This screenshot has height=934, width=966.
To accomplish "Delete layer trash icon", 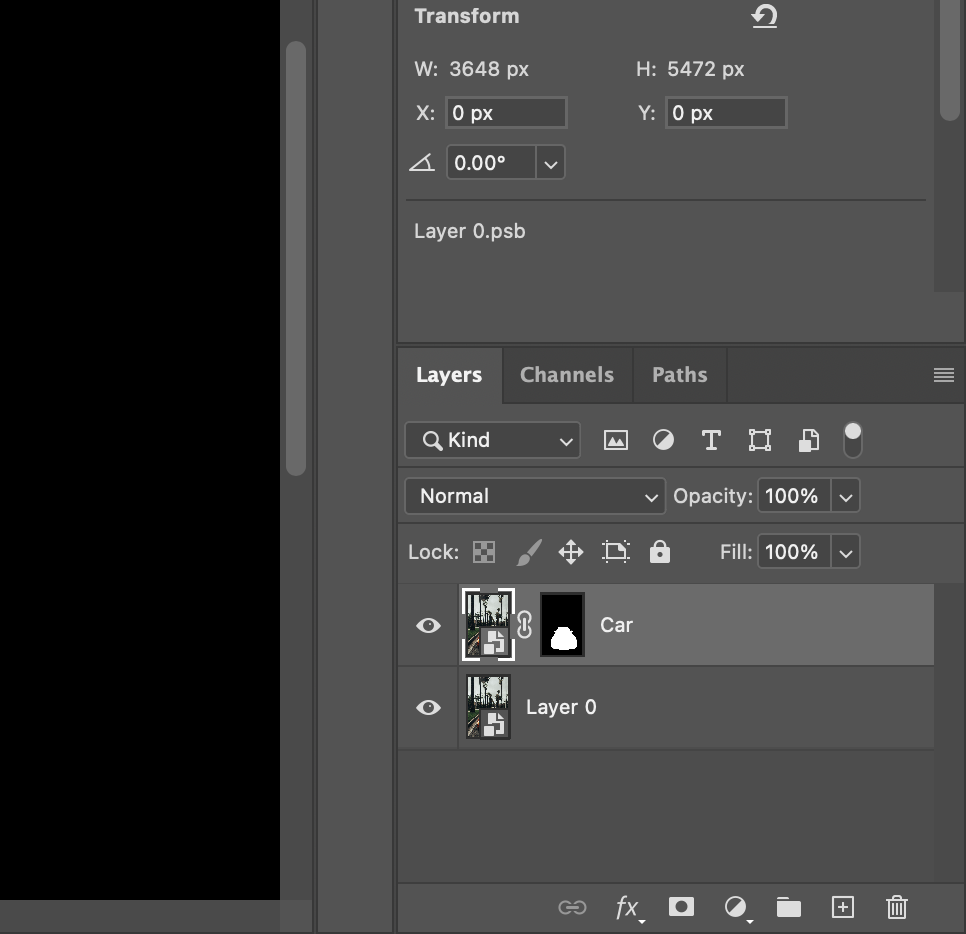I will (897, 908).
